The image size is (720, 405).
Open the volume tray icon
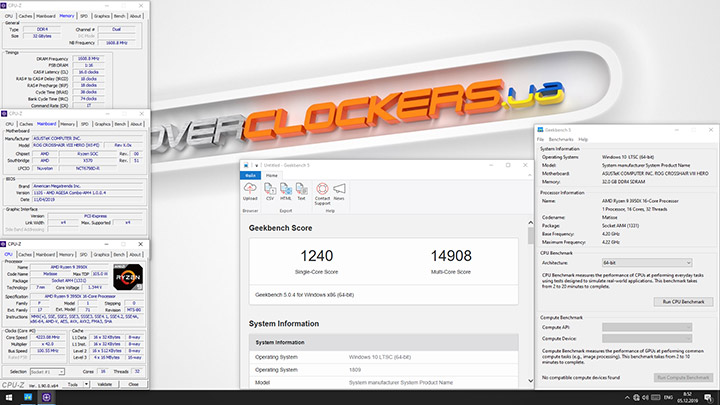[x=645, y=398]
